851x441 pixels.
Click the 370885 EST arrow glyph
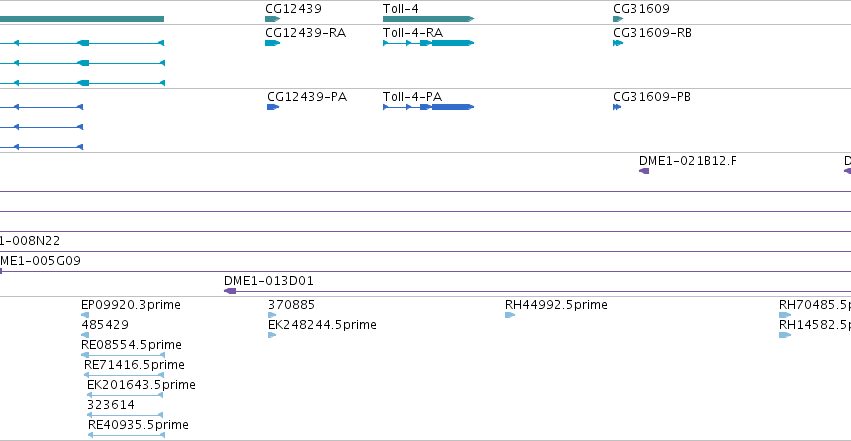272,315
